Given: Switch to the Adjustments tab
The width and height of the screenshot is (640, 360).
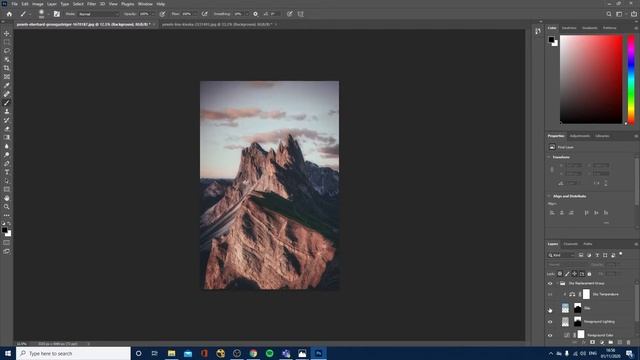Looking at the screenshot, I should point(580,136).
